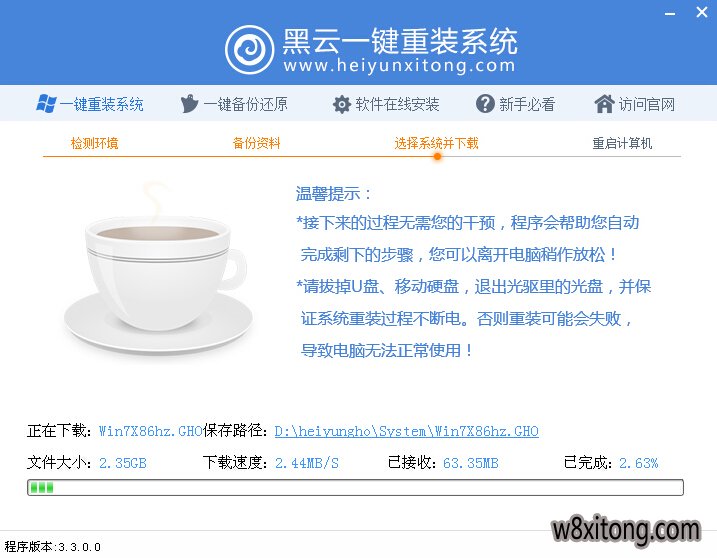Viewport: 717px width, 558px height.
Task: Select the 备份资料 step tab
Action: [x=257, y=143]
